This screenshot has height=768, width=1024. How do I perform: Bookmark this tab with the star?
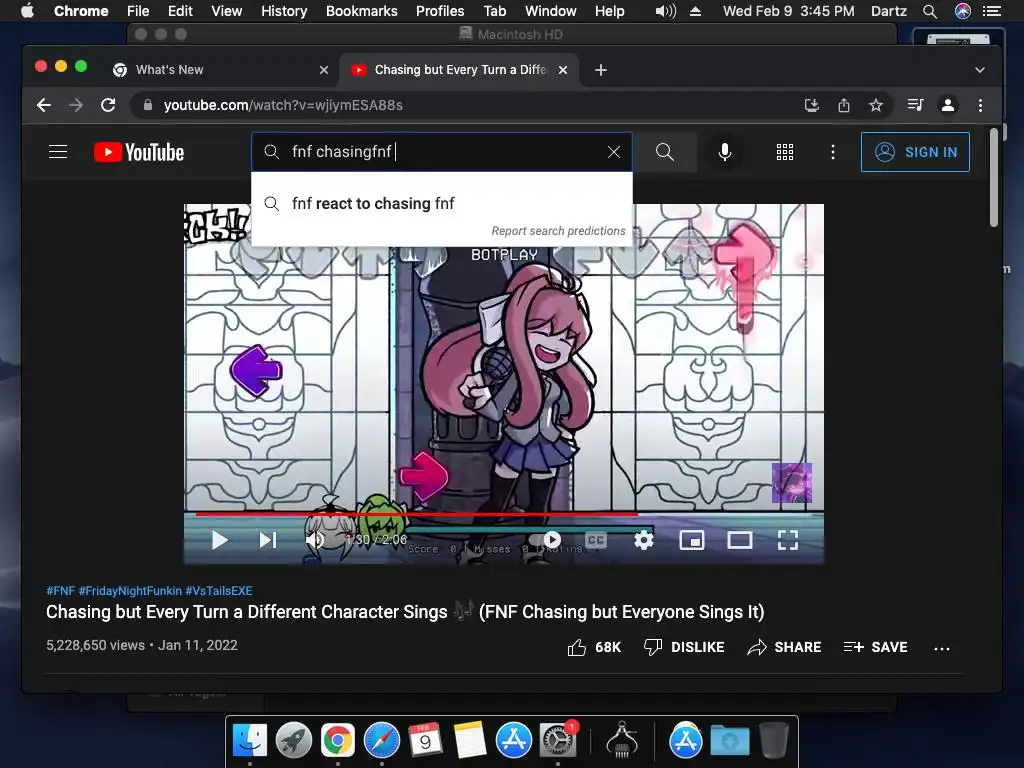(x=876, y=105)
